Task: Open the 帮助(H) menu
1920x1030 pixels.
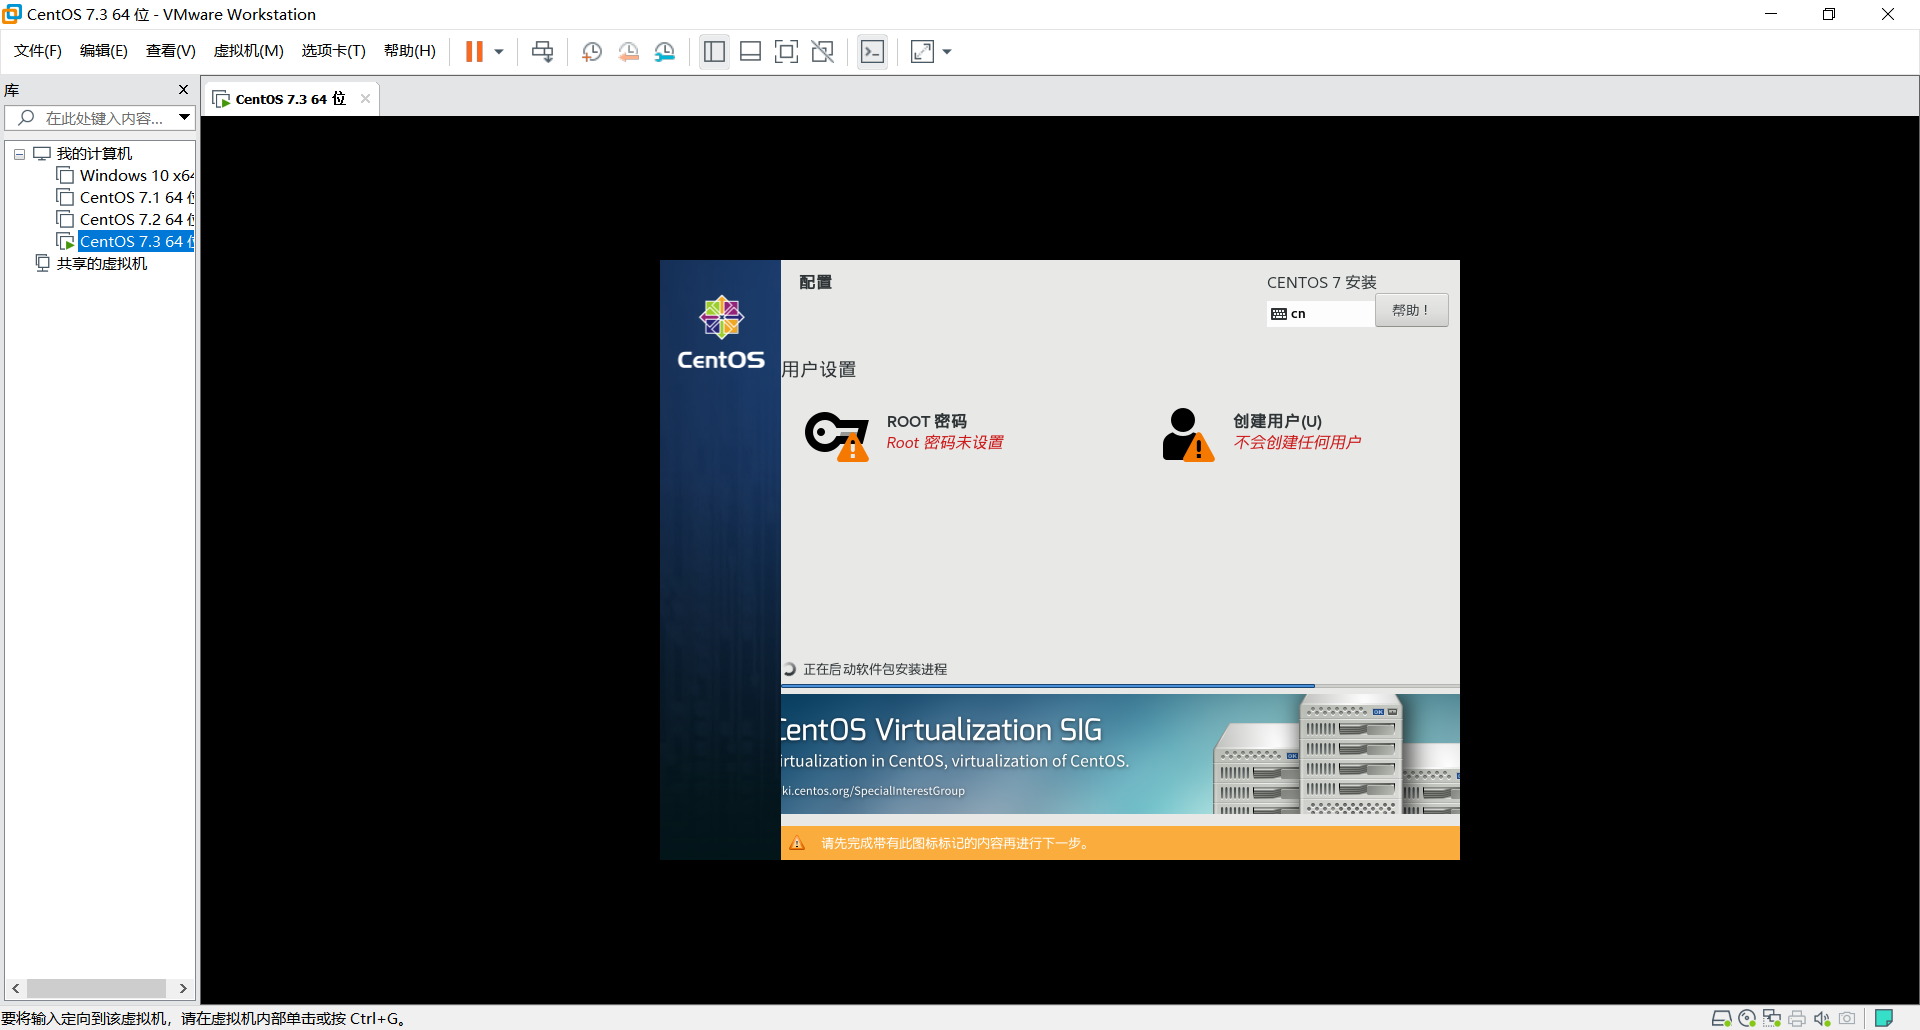Action: 410,51
